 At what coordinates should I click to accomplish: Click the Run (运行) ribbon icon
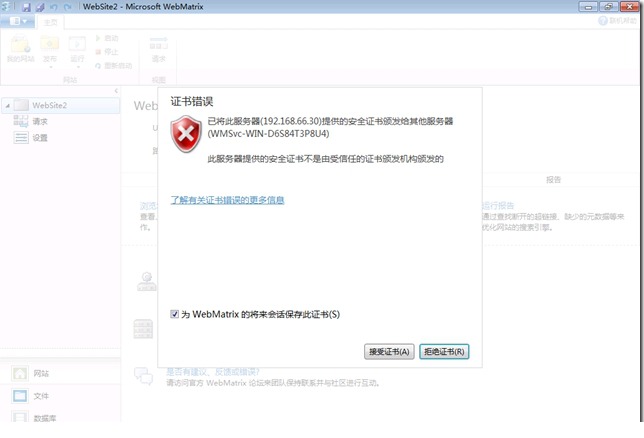coord(77,46)
